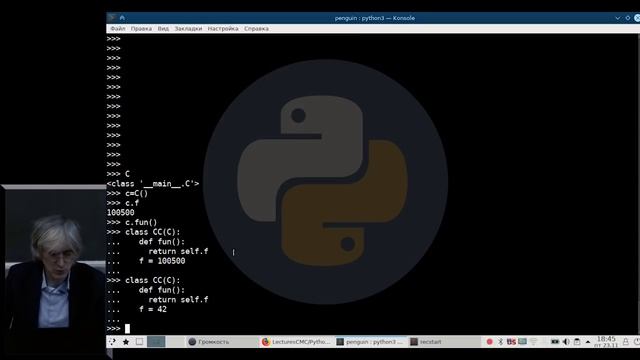Viewport: 640px width, 360px height.
Task: Open the clipboard tray icon
Action: [x=577, y=342]
